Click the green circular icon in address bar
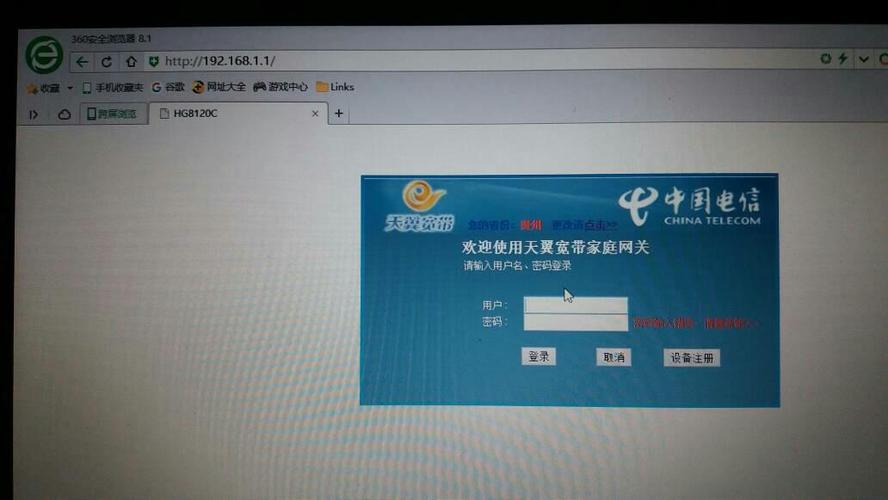Screen dimensions: 888x500 click(826, 58)
